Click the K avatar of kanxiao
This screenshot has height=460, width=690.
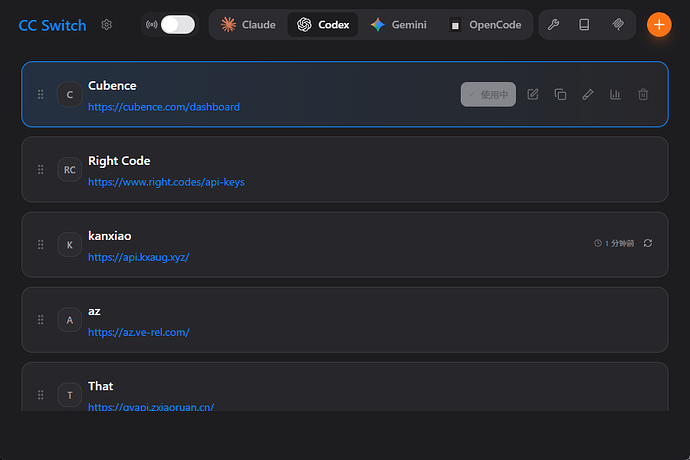pos(70,245)
